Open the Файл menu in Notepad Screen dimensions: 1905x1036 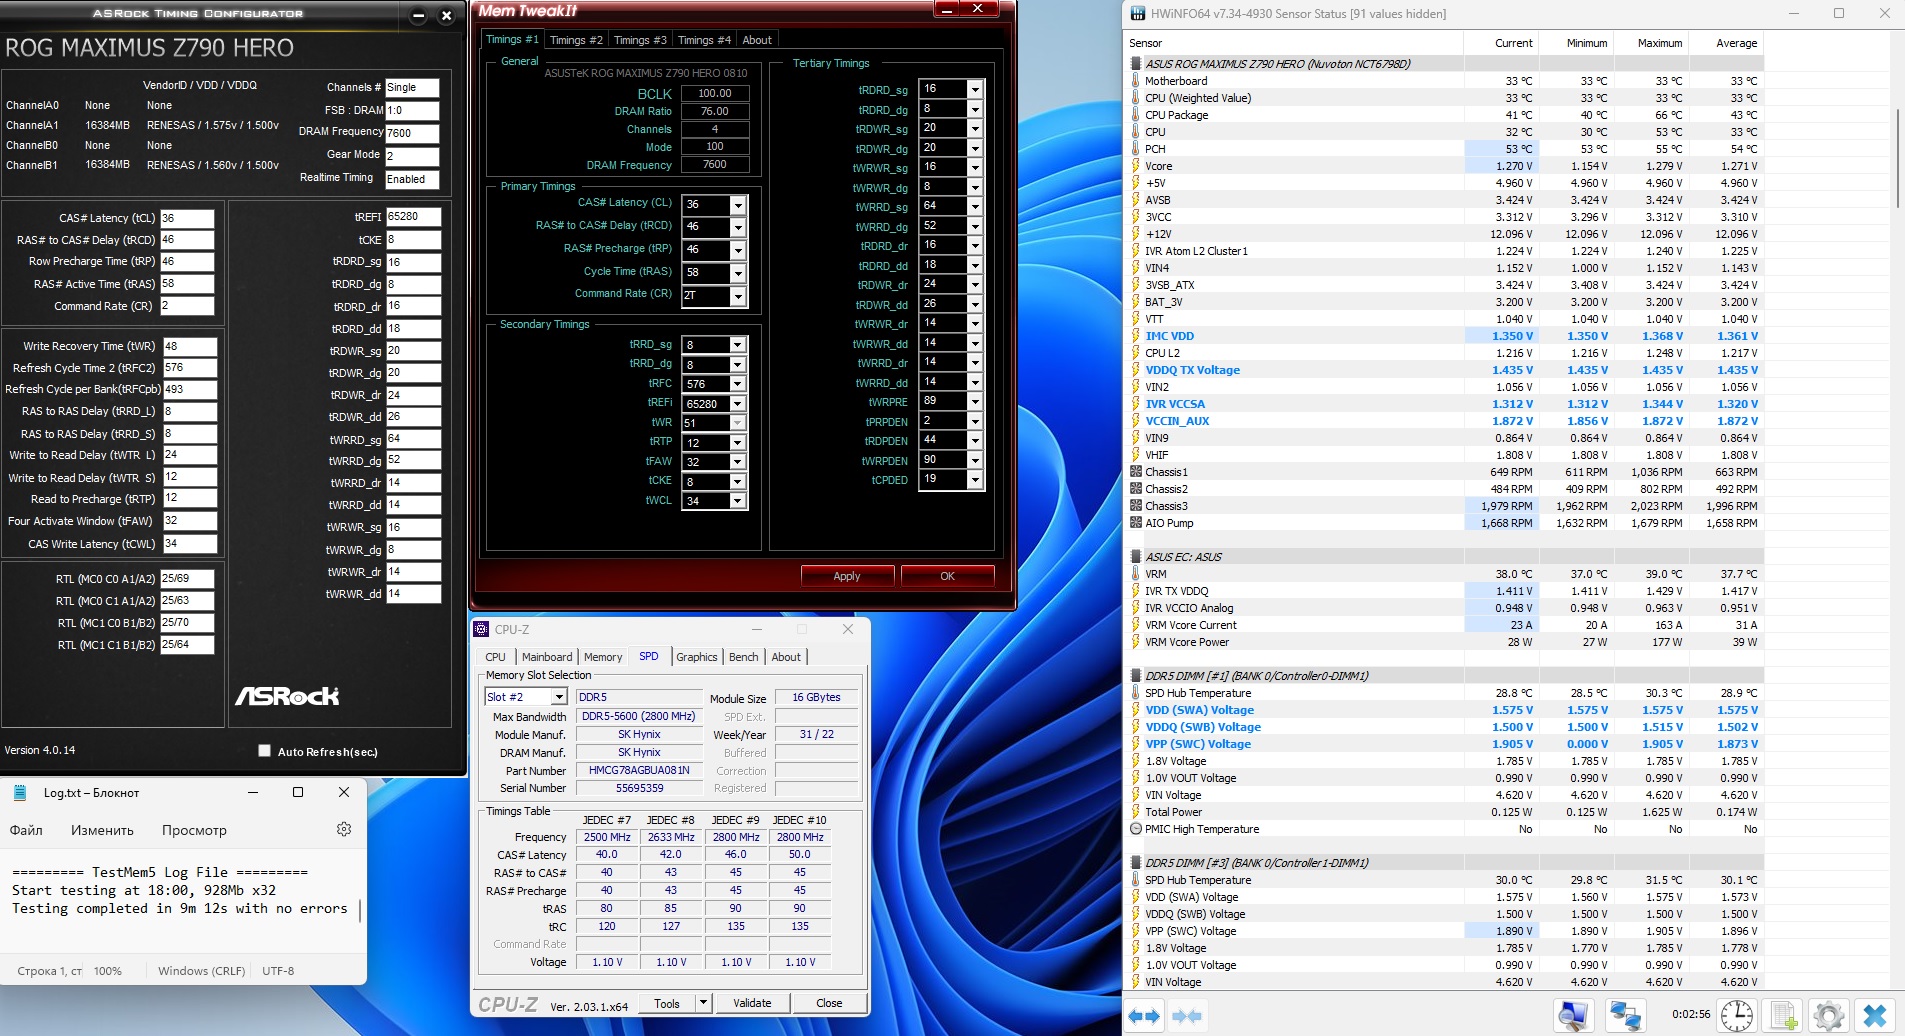(x=26, y=830)
